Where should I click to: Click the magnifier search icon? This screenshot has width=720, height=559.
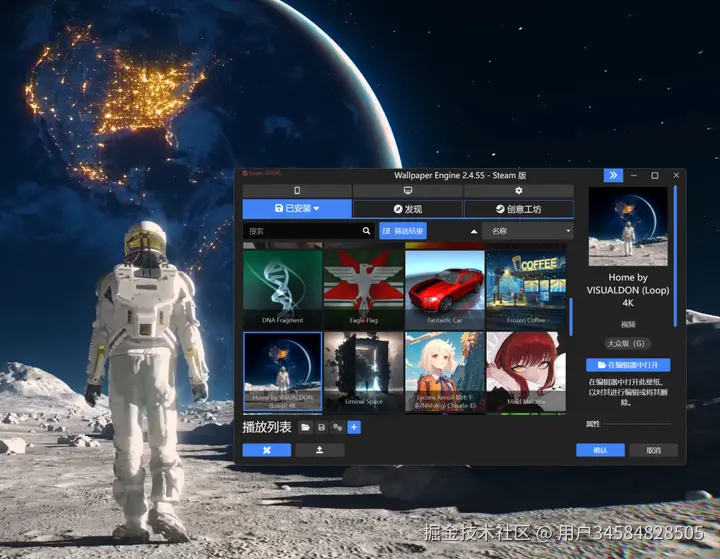[x=366, y=231]
